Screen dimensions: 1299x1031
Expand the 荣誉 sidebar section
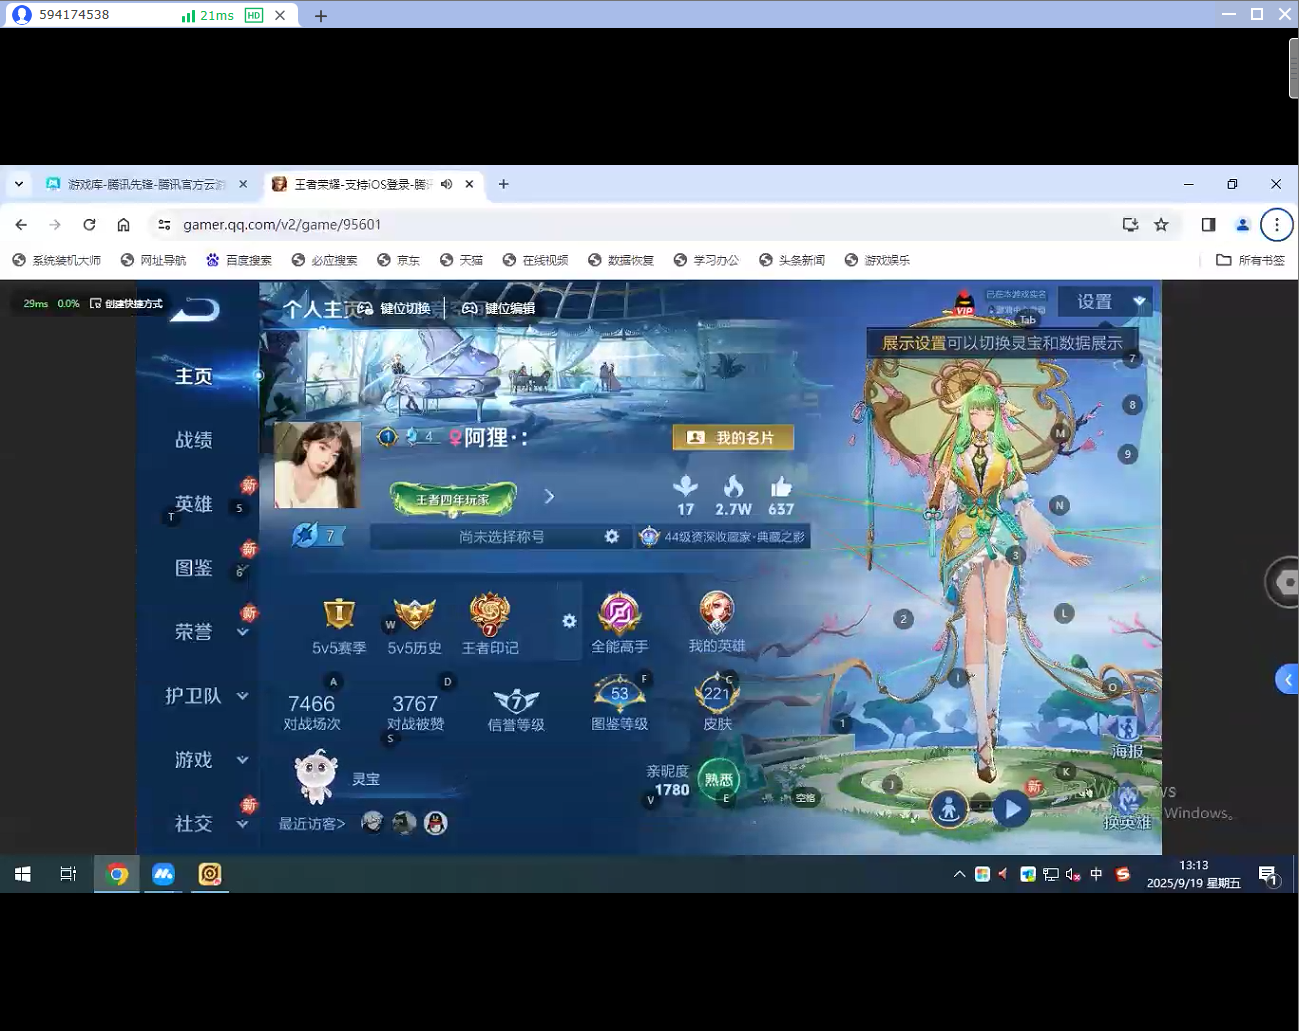click(x=242, y=632)
